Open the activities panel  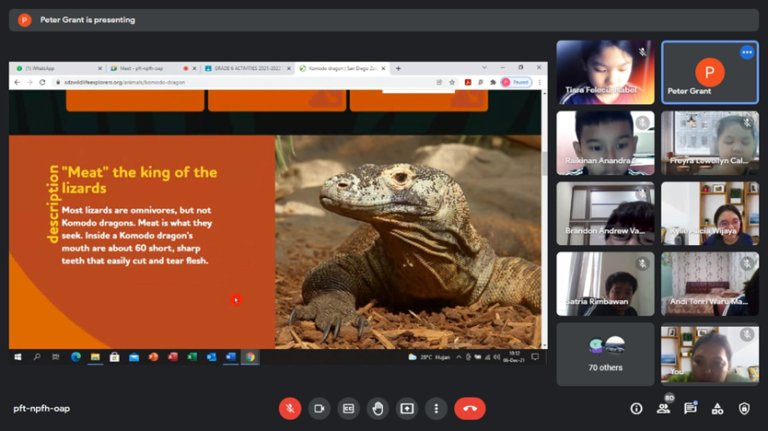(717, 408)
